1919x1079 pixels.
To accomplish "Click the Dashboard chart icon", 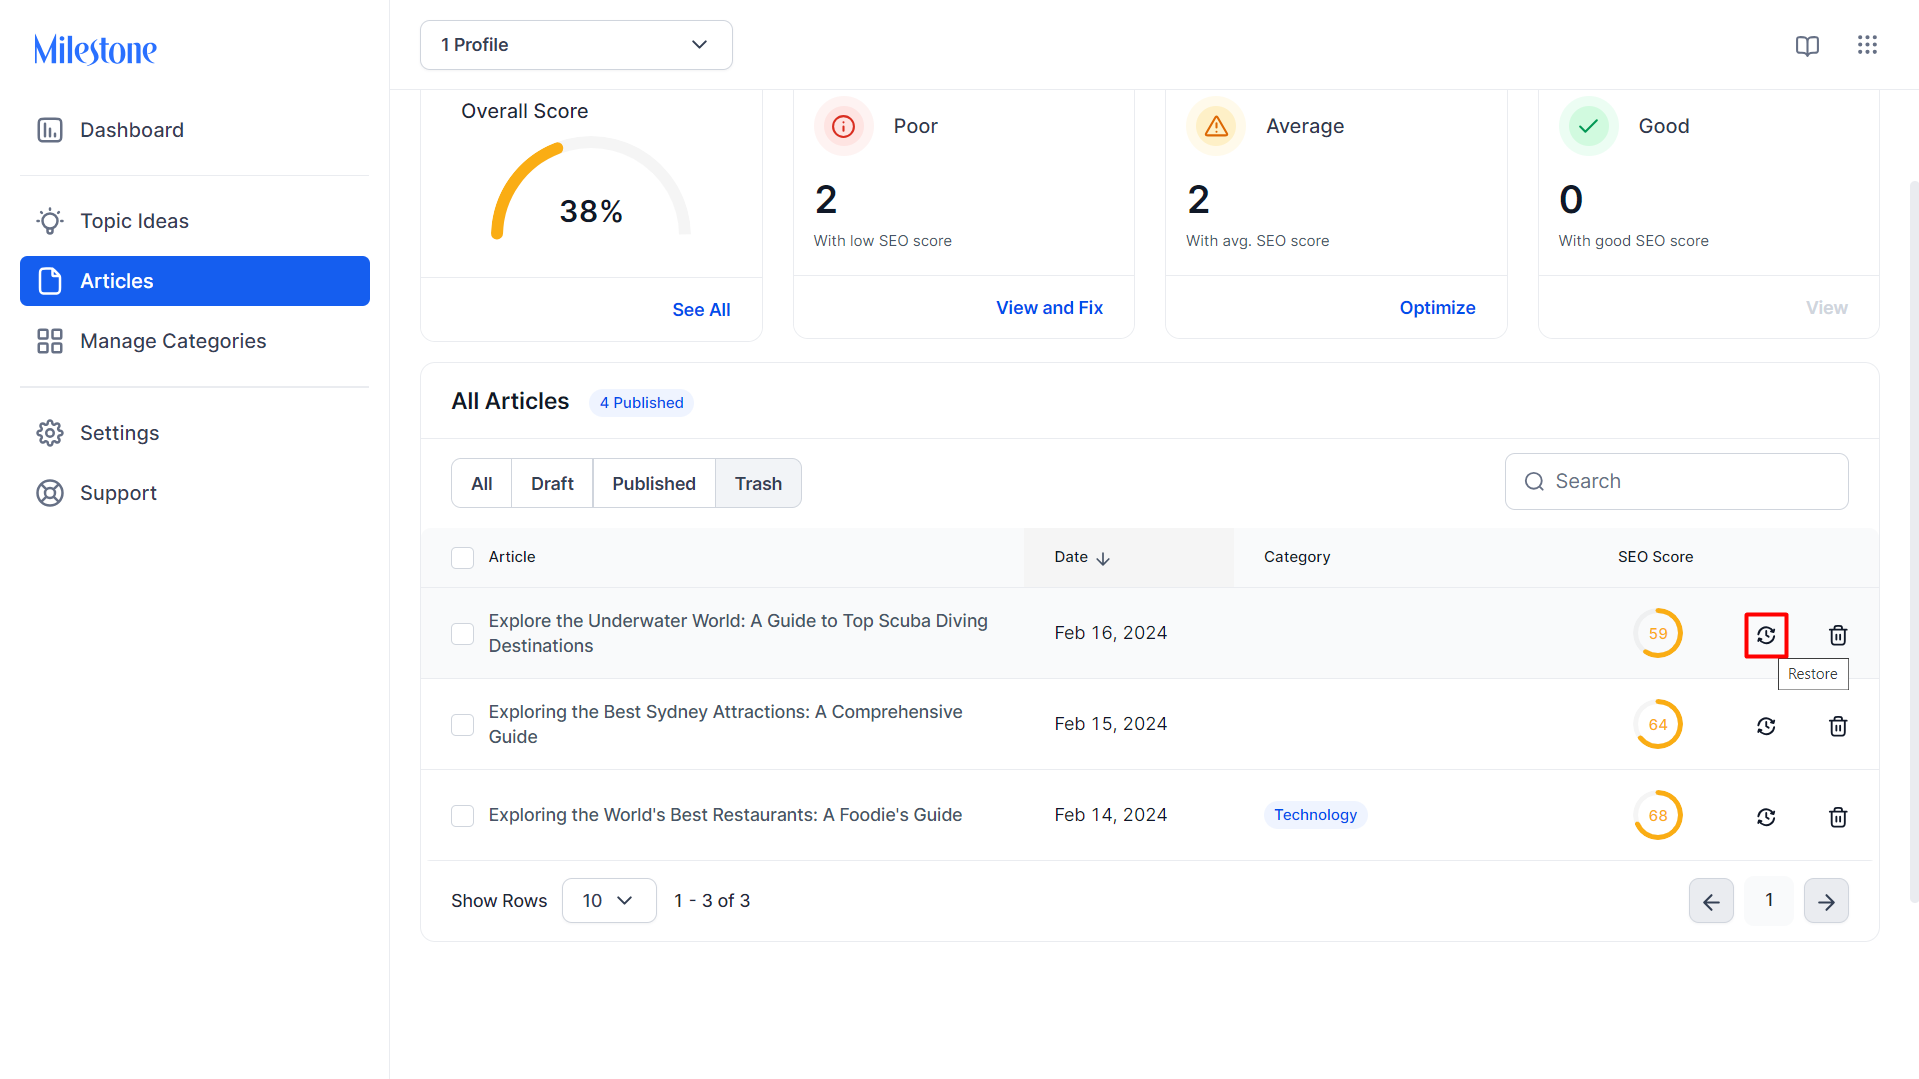I will 50,130.
